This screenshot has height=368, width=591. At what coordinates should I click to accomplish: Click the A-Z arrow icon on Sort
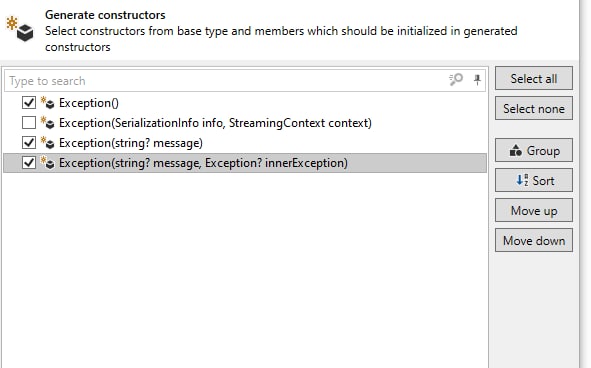coord(522,180)
